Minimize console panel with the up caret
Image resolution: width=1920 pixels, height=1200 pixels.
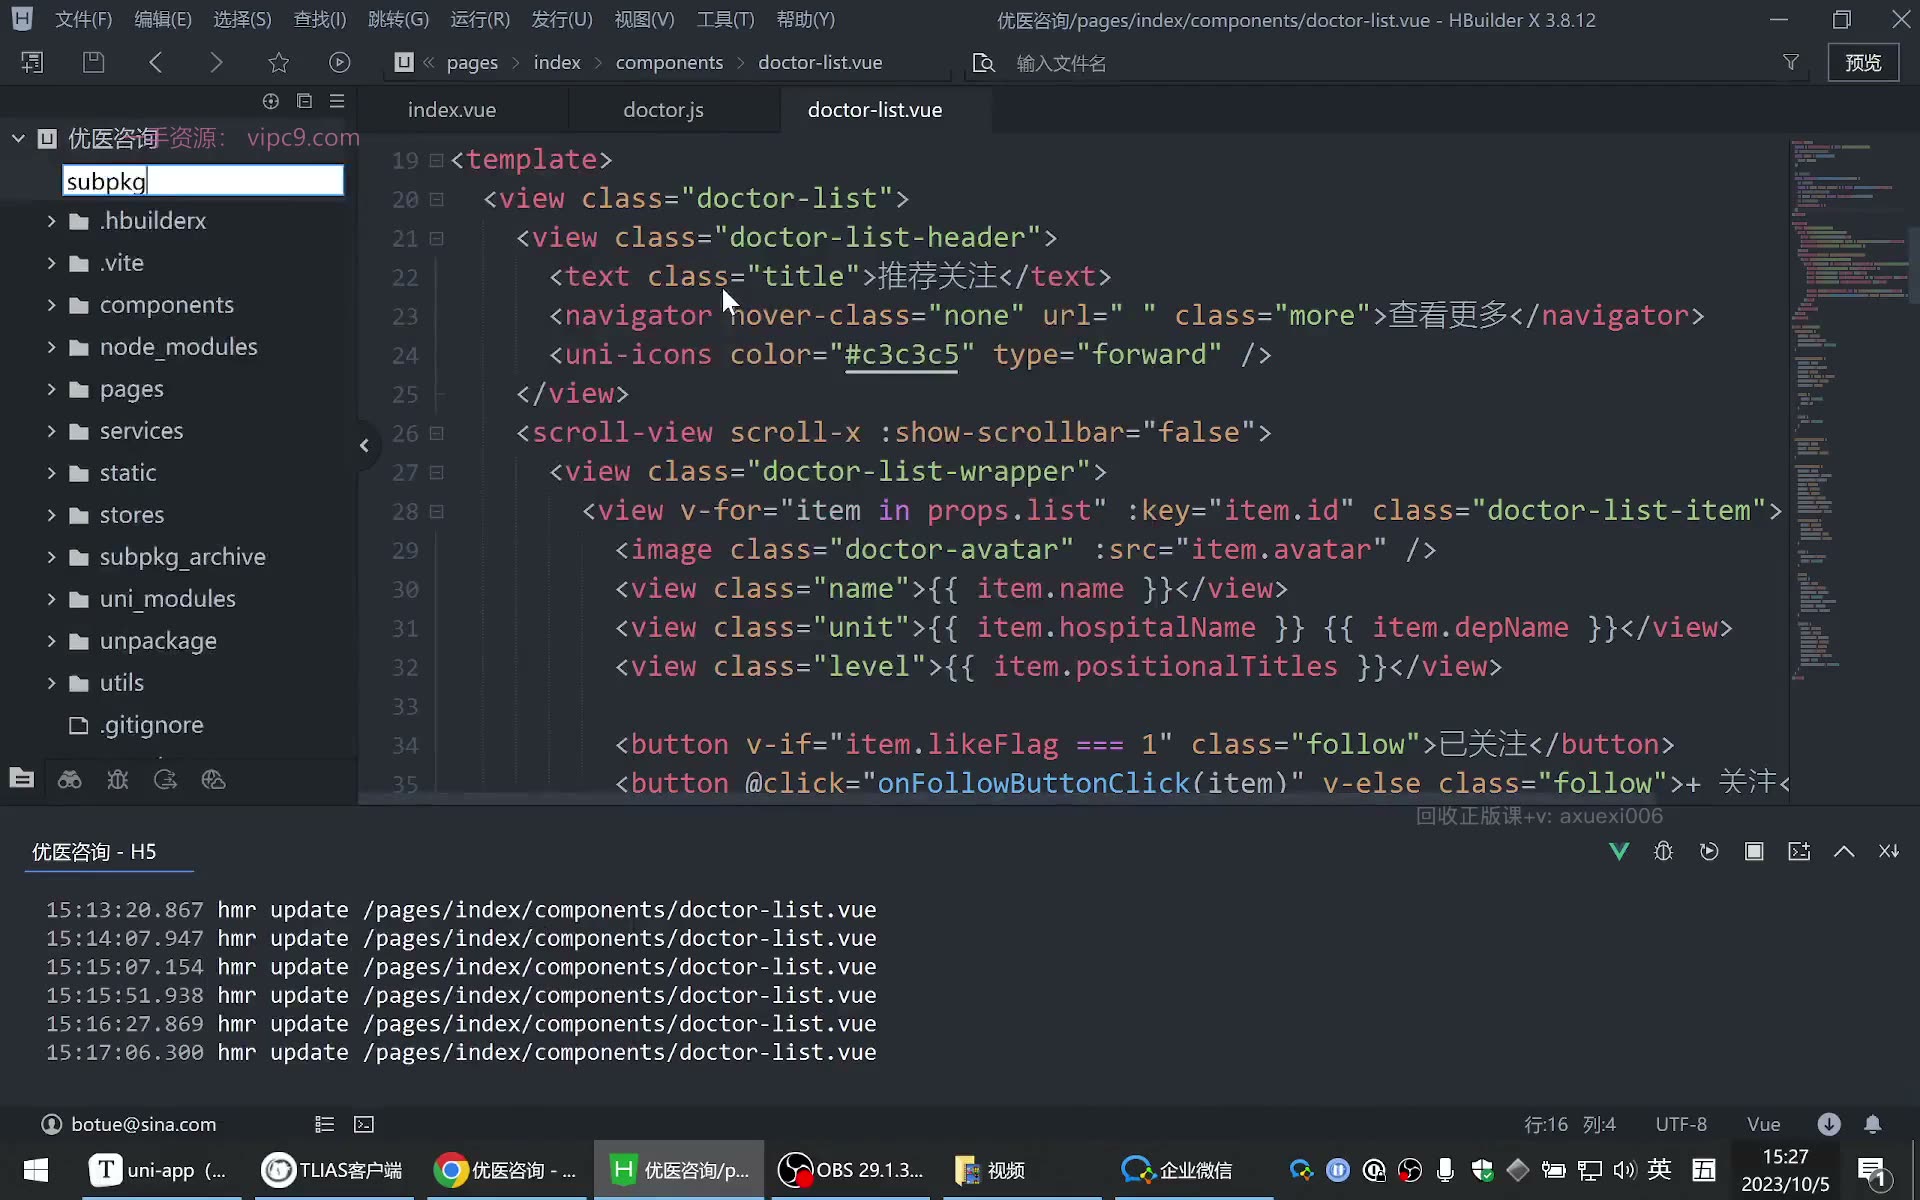[x=1844, y=851]
